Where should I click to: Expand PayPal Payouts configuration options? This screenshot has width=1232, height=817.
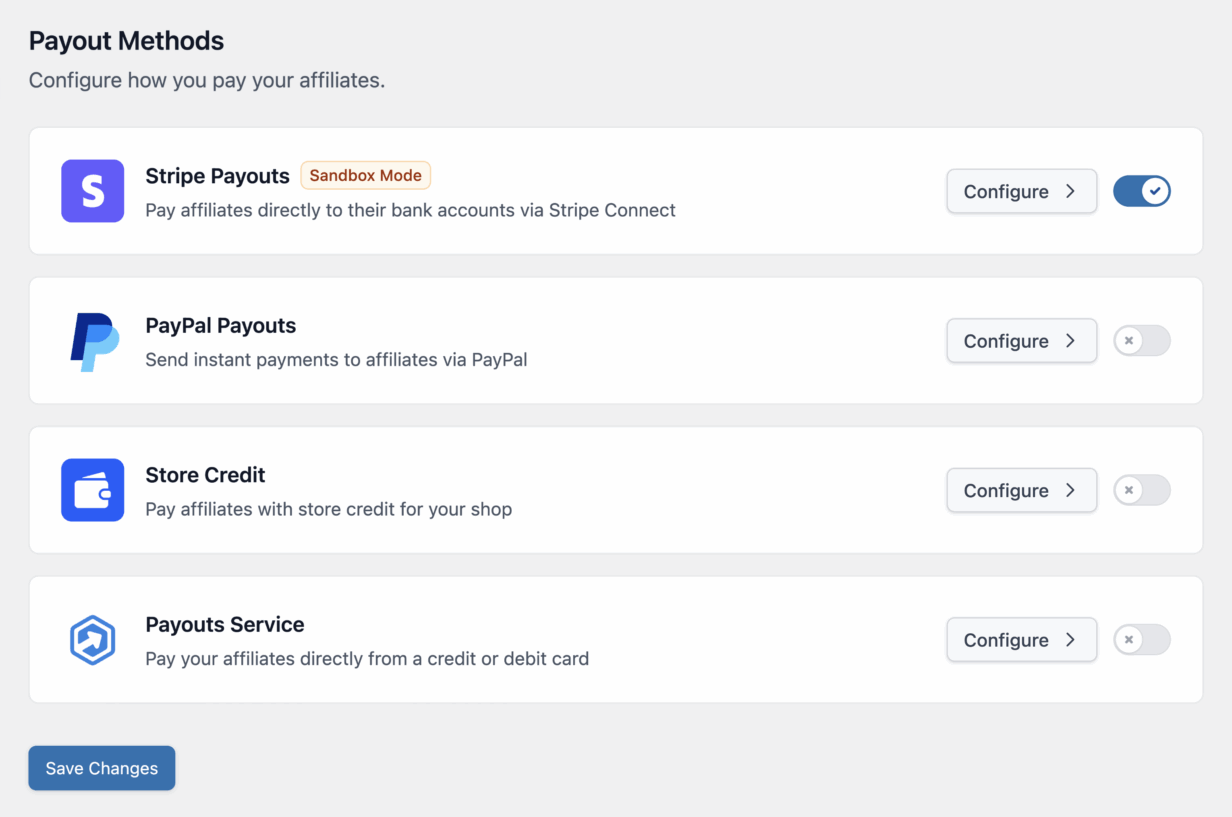pos(1021,341)
